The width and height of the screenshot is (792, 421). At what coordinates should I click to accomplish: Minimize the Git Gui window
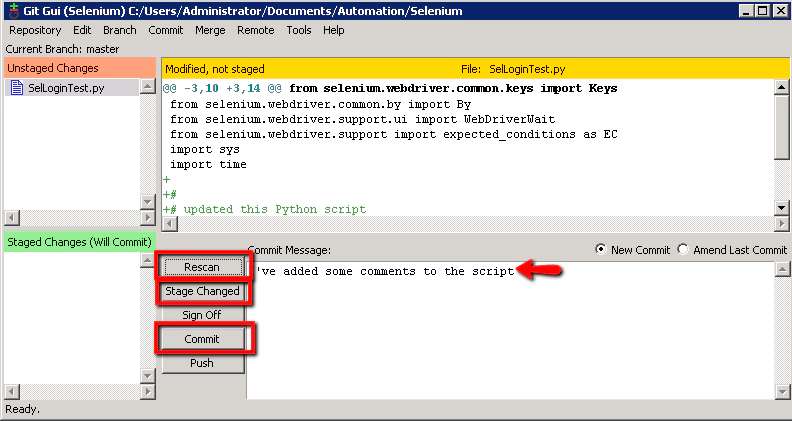coord(746,10)
